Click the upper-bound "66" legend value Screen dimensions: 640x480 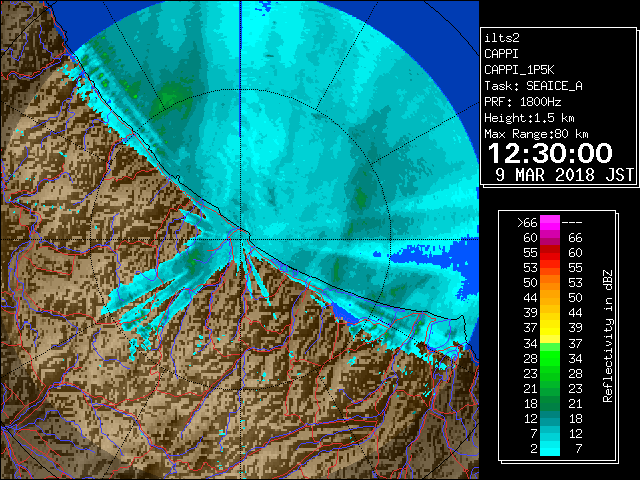(x=575, y=238)
